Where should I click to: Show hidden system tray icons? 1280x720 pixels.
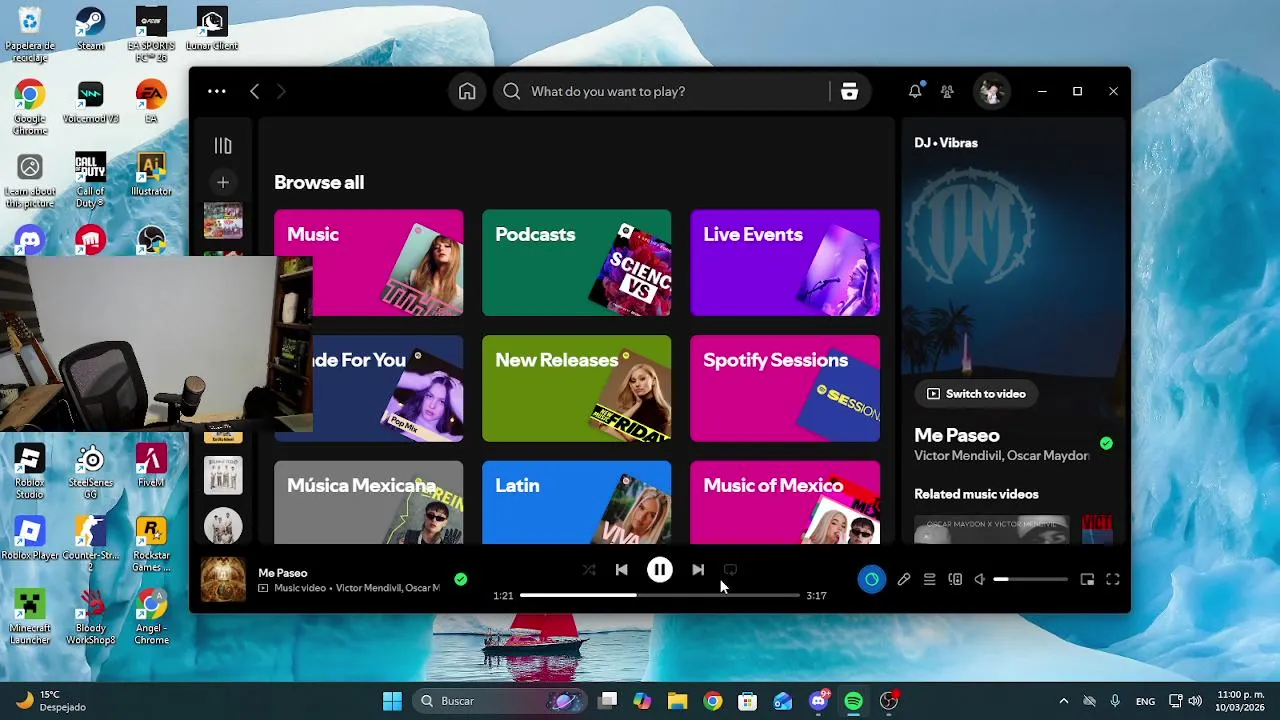click(x=1063, y=701)
